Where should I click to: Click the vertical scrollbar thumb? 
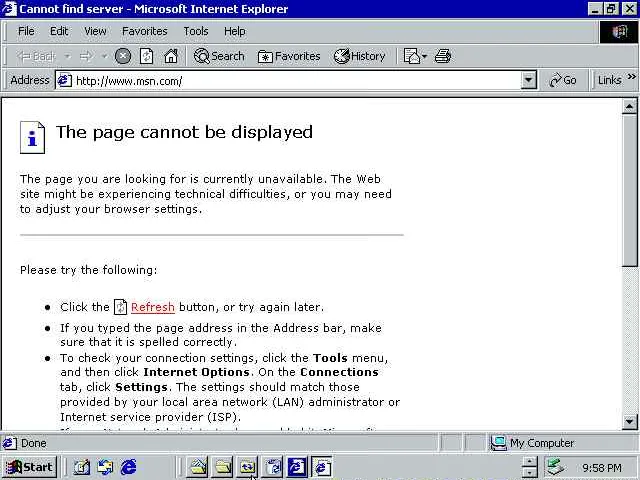(x=629, y=191)
